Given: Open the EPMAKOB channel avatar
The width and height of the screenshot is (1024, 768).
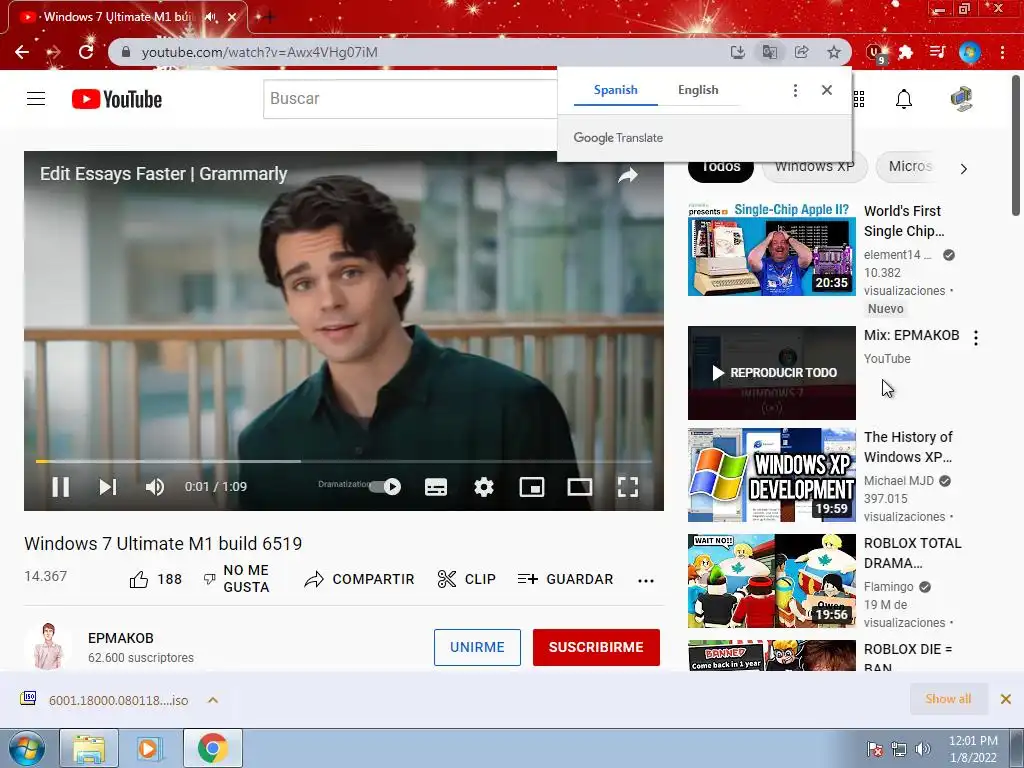Looking at the screenshot, I should pos(48,646).
